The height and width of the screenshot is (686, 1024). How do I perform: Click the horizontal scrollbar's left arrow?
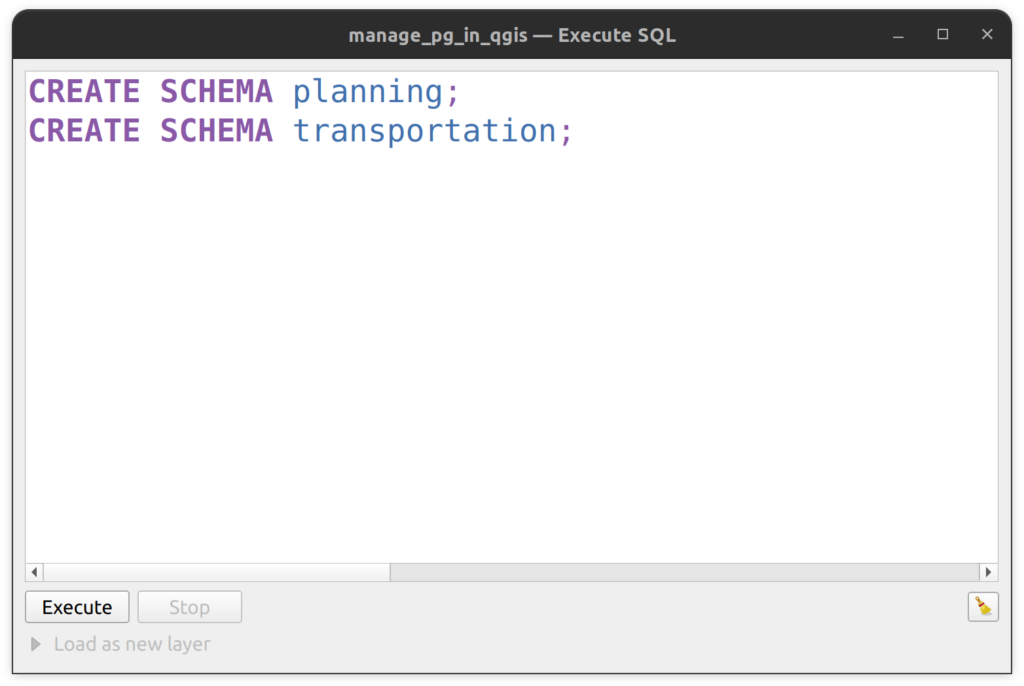tap(34, 572)
